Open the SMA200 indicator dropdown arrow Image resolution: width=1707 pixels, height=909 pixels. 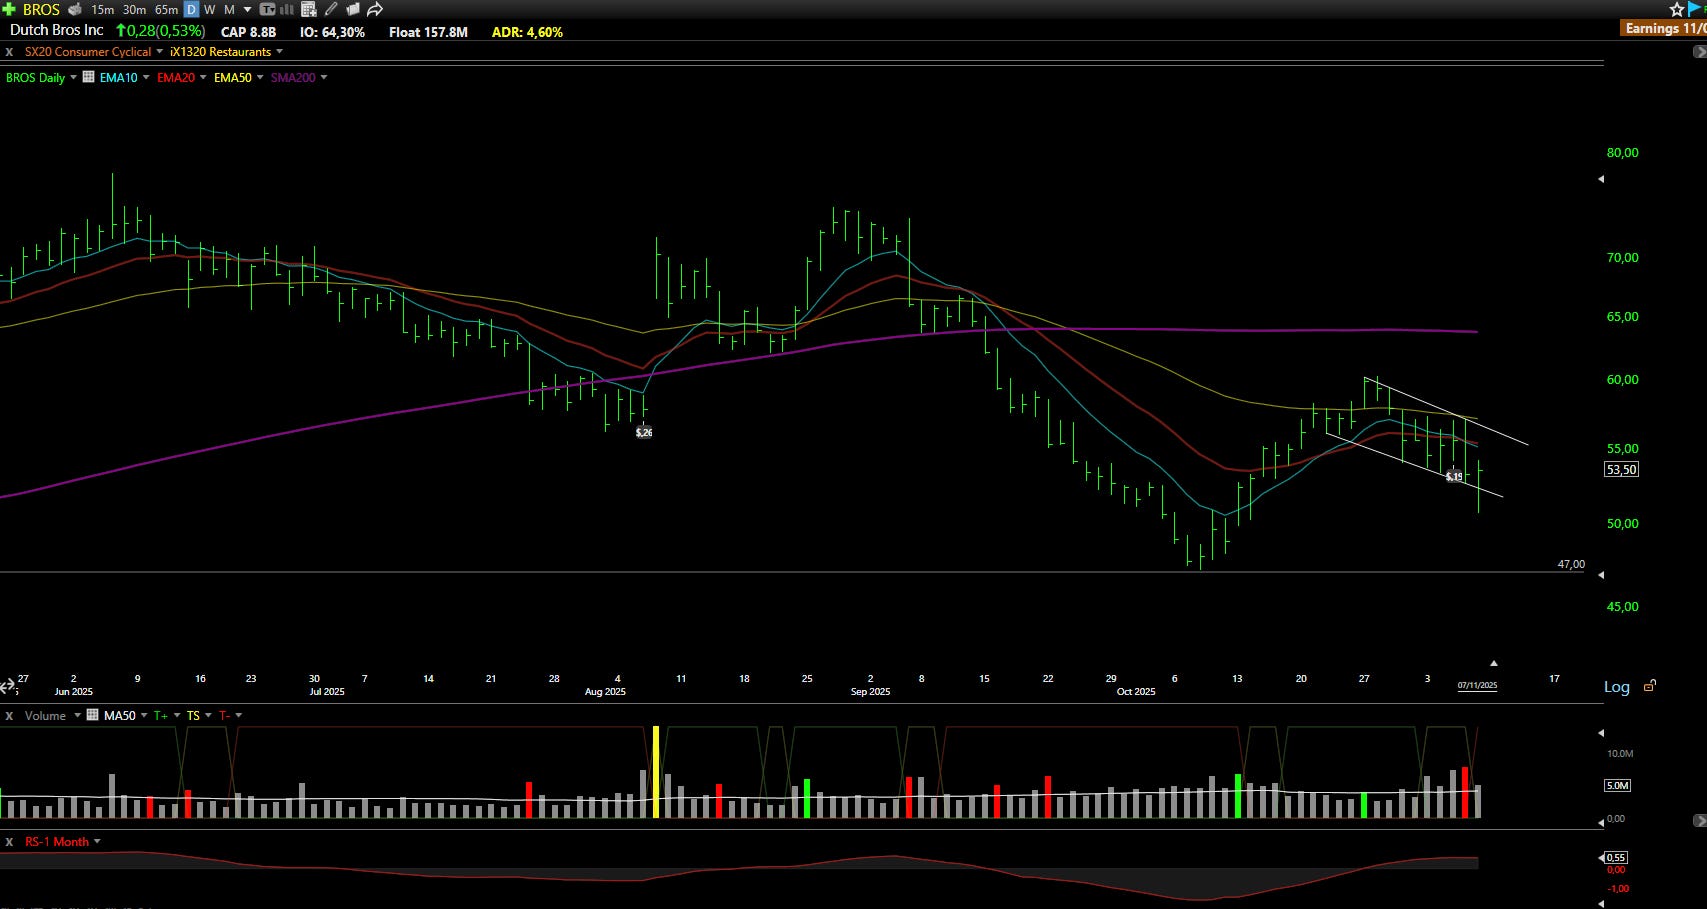[324, 77]
